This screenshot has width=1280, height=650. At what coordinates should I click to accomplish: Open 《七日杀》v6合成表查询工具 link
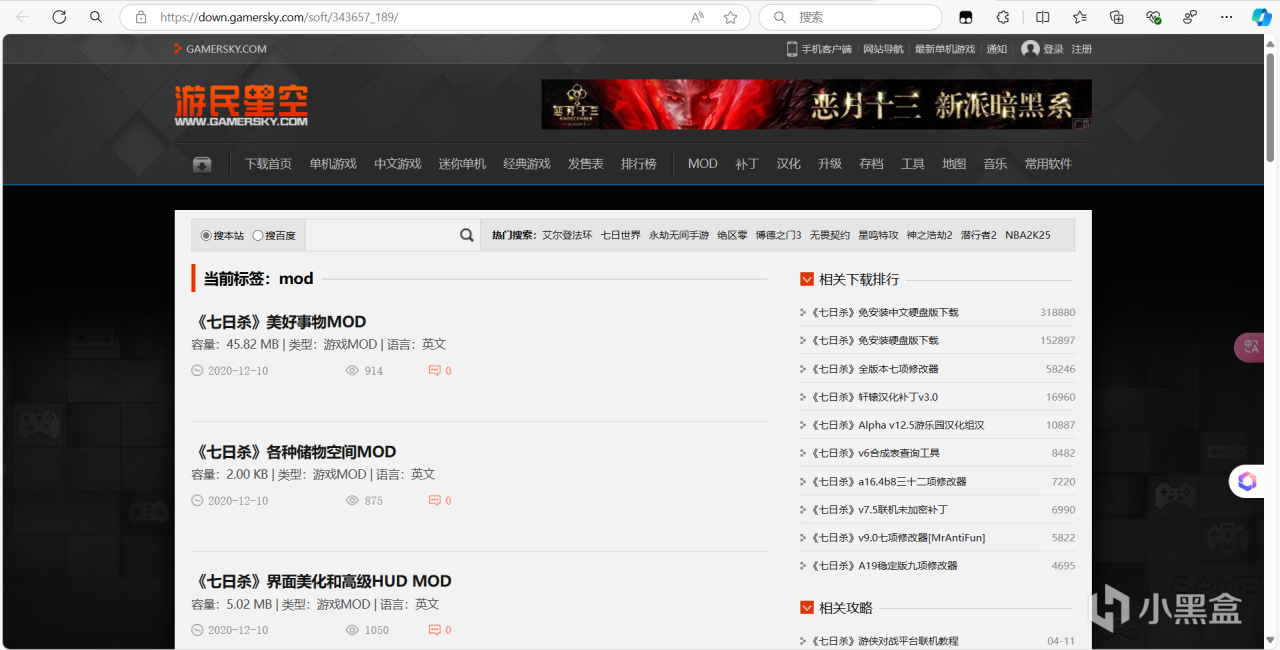875,453
